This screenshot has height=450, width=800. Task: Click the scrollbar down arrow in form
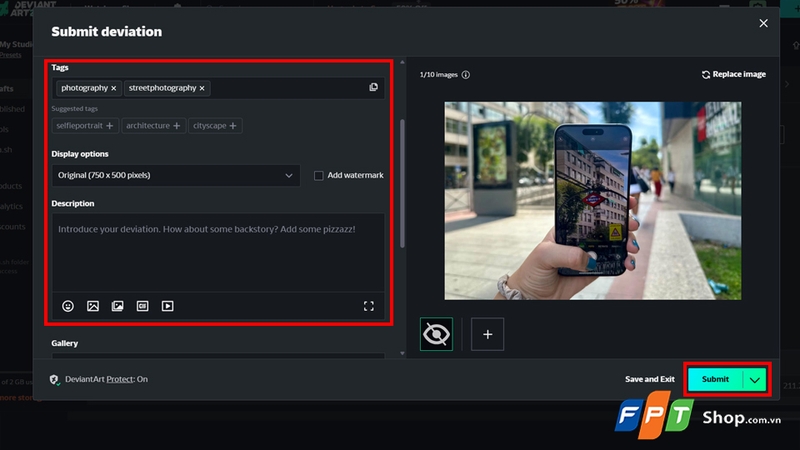coord(402,353)
